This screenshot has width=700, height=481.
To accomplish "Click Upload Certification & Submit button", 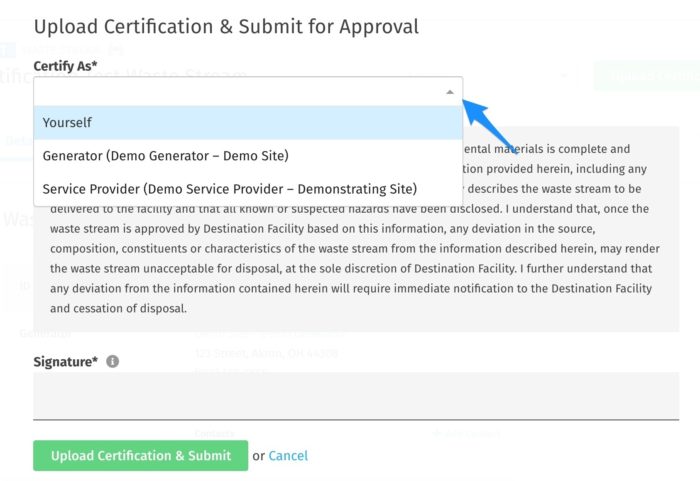I will coord(141,456).
